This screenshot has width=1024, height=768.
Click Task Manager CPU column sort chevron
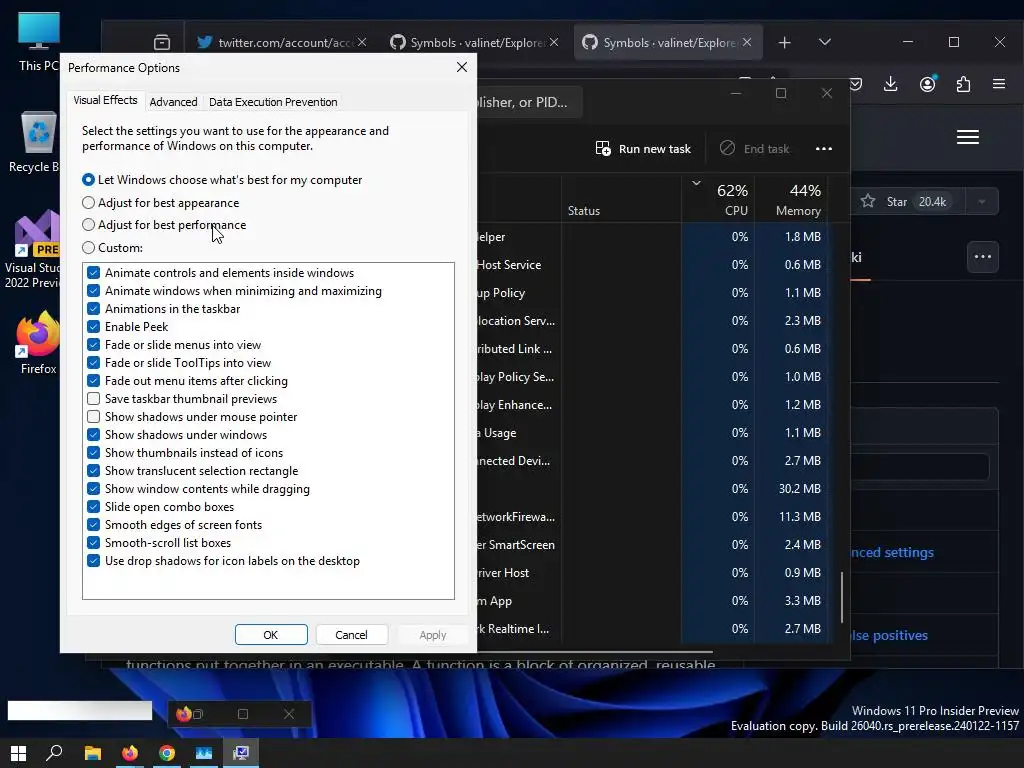tap(696, 183)
